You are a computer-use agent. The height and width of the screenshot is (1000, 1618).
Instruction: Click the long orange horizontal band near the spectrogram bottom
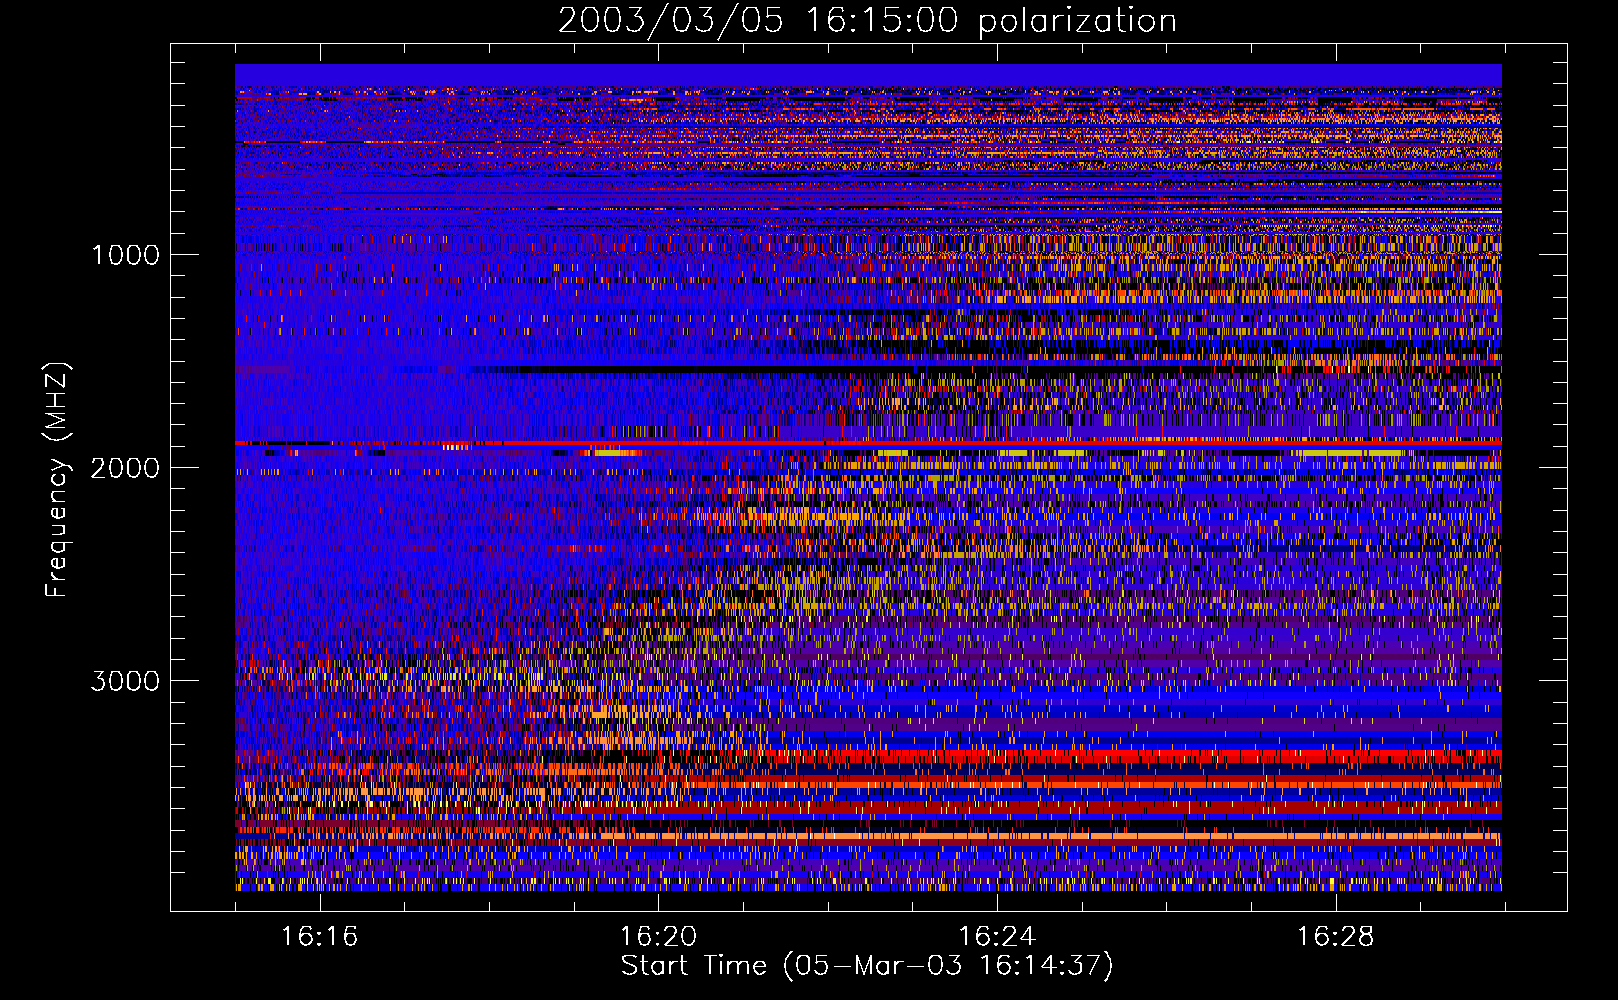[x=1050, y=836]
